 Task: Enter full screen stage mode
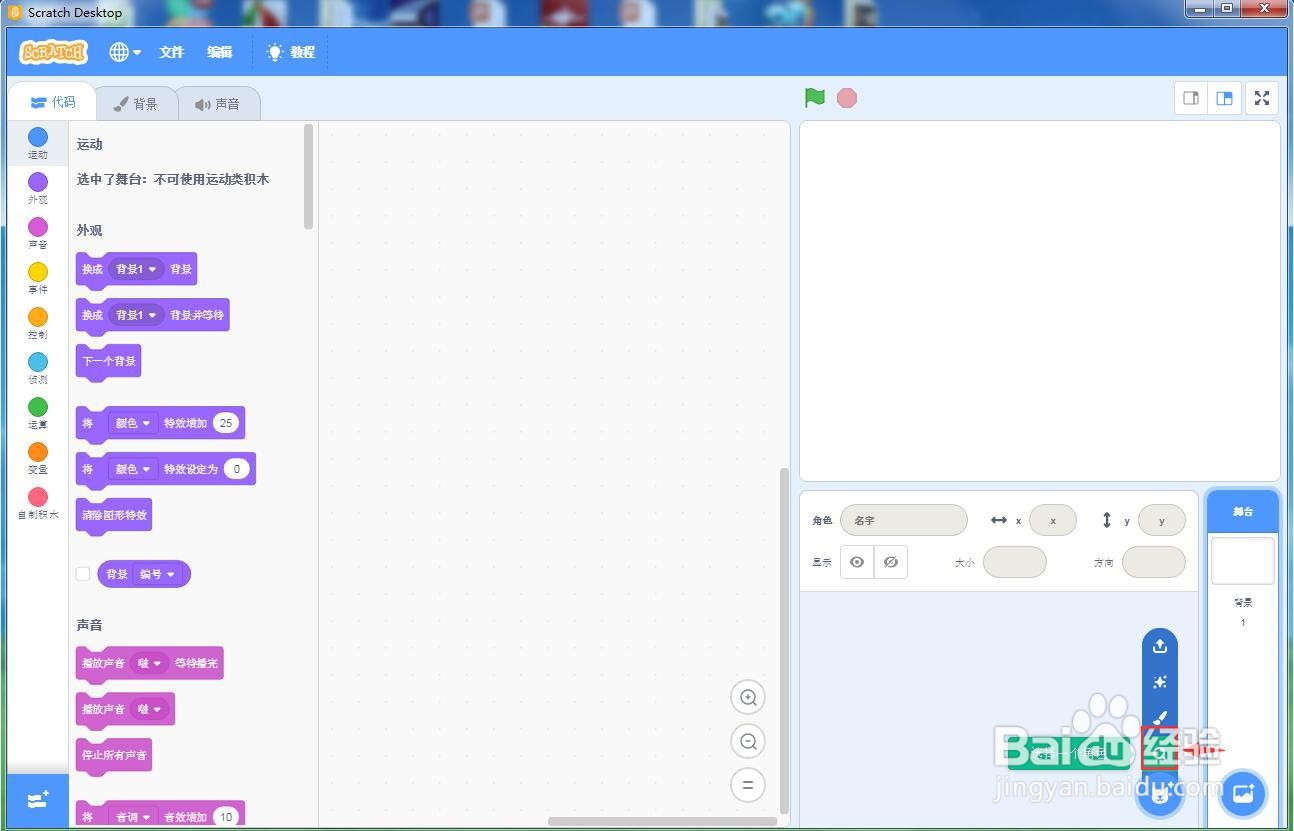point(1262,98)
